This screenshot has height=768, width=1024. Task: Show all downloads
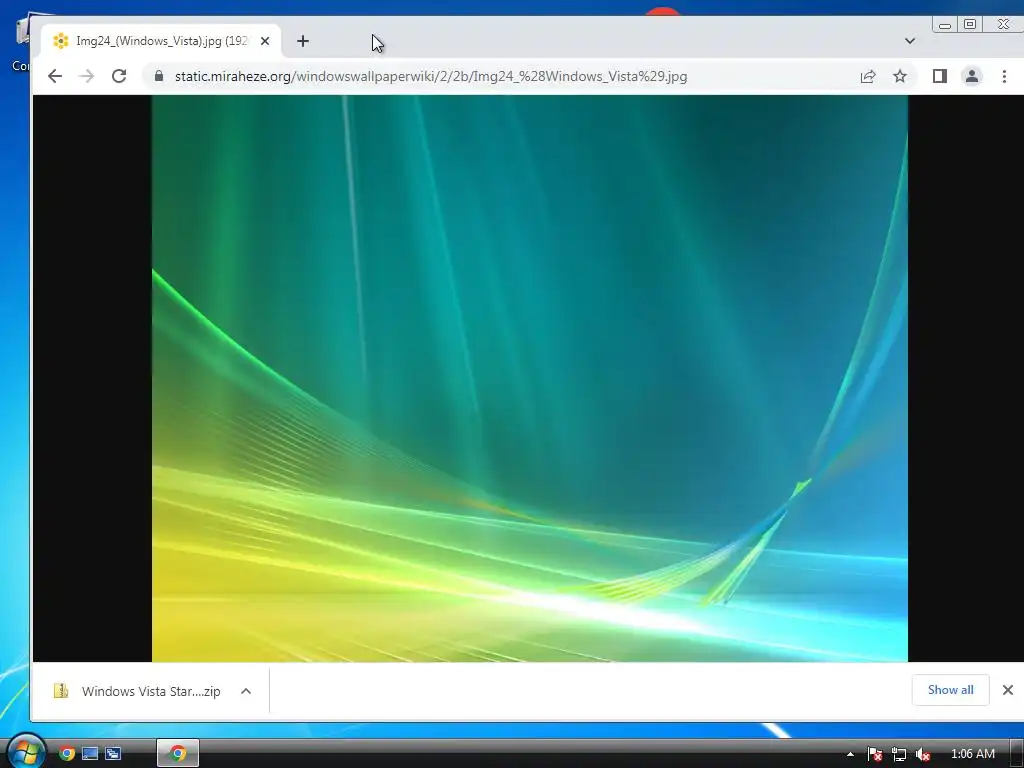click(950, 690)
